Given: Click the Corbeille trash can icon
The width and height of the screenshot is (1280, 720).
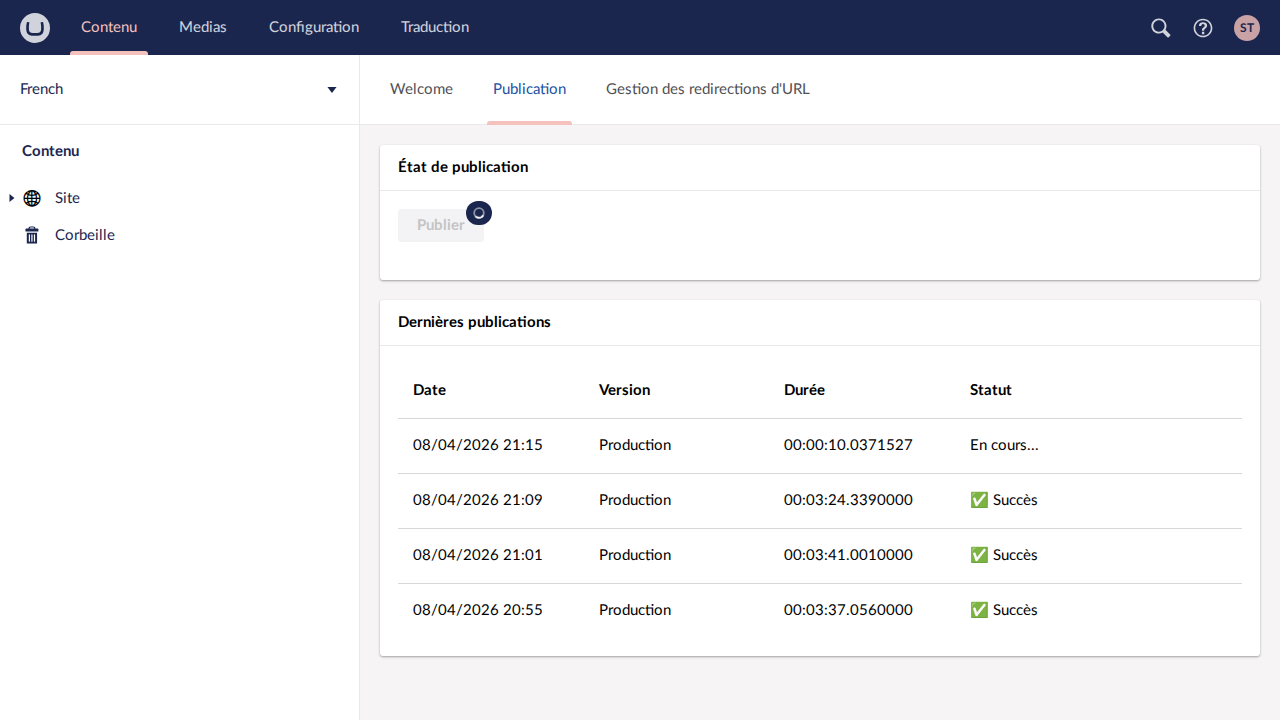Looking at the screenshot, I should [32, 235].
